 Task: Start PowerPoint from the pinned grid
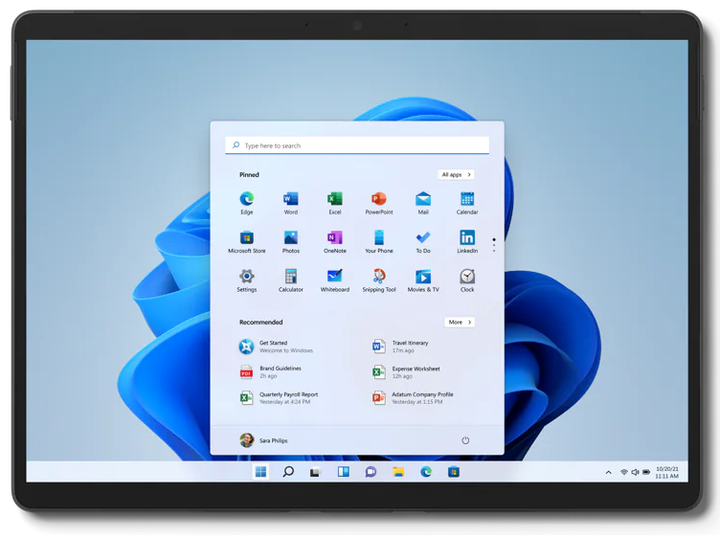(x=379, y=203)
